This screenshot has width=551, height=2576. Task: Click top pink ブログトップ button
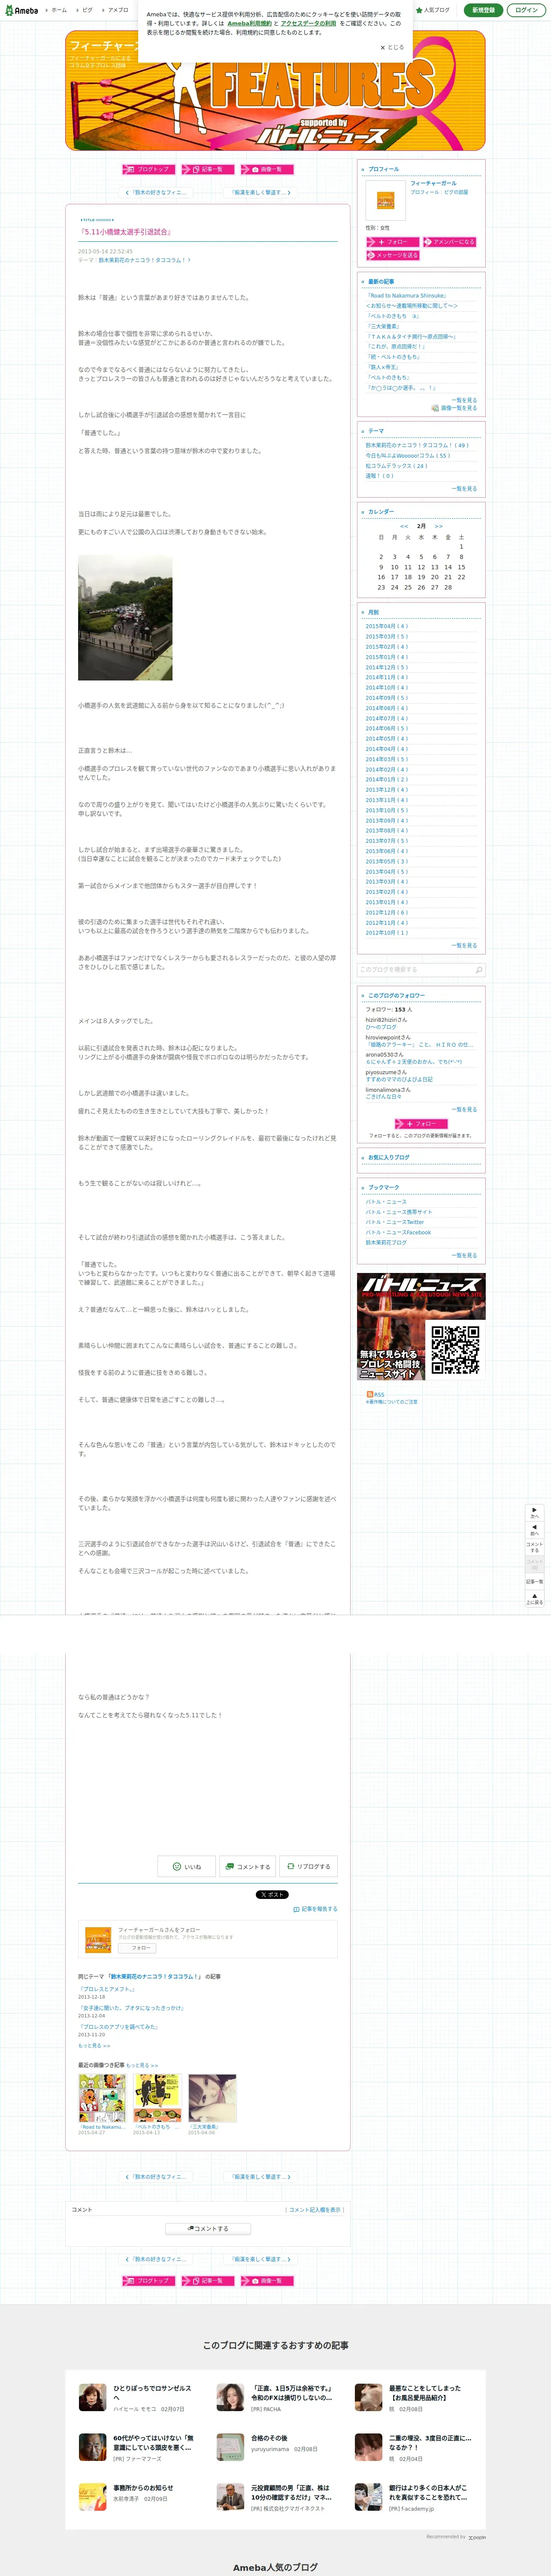click(149, 169)
